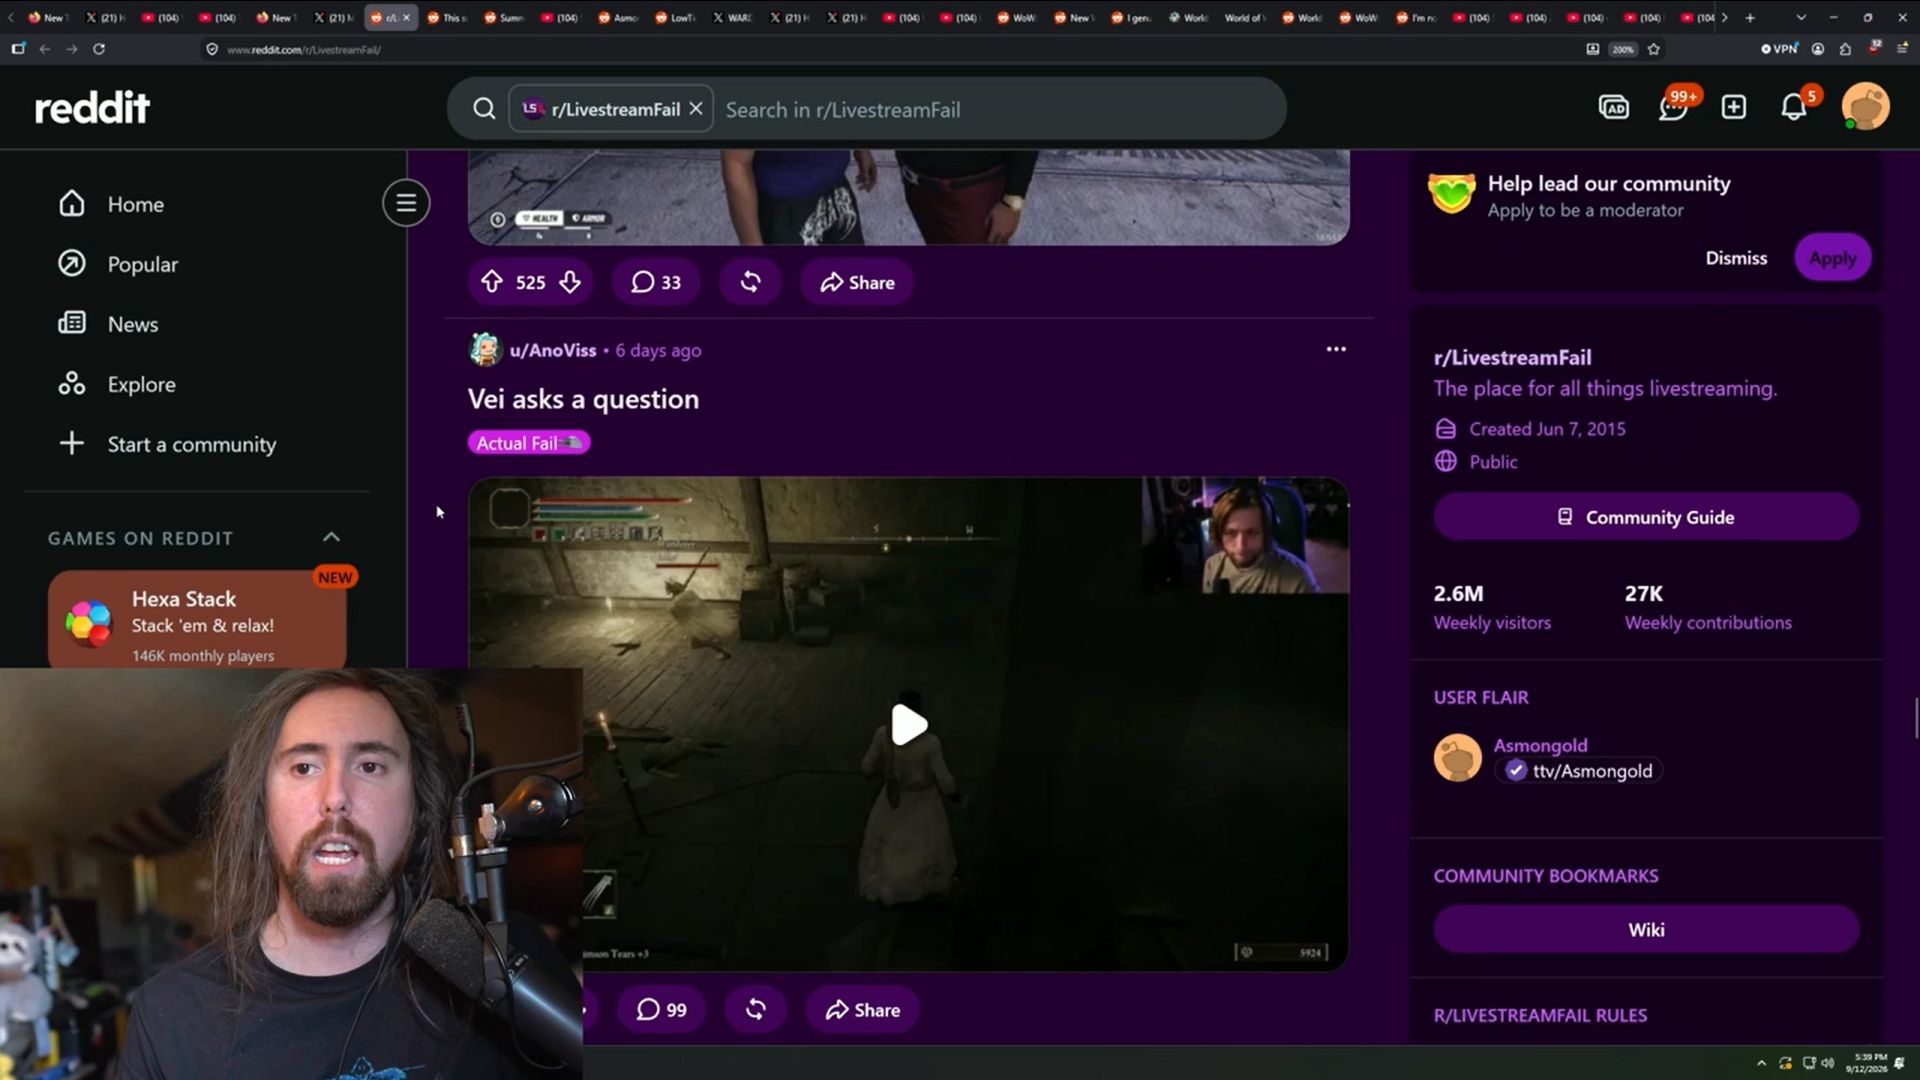Screen dimensions: 1920x1080
Task: Open the volume control in tray
Action: [x=1828, y=1063]
